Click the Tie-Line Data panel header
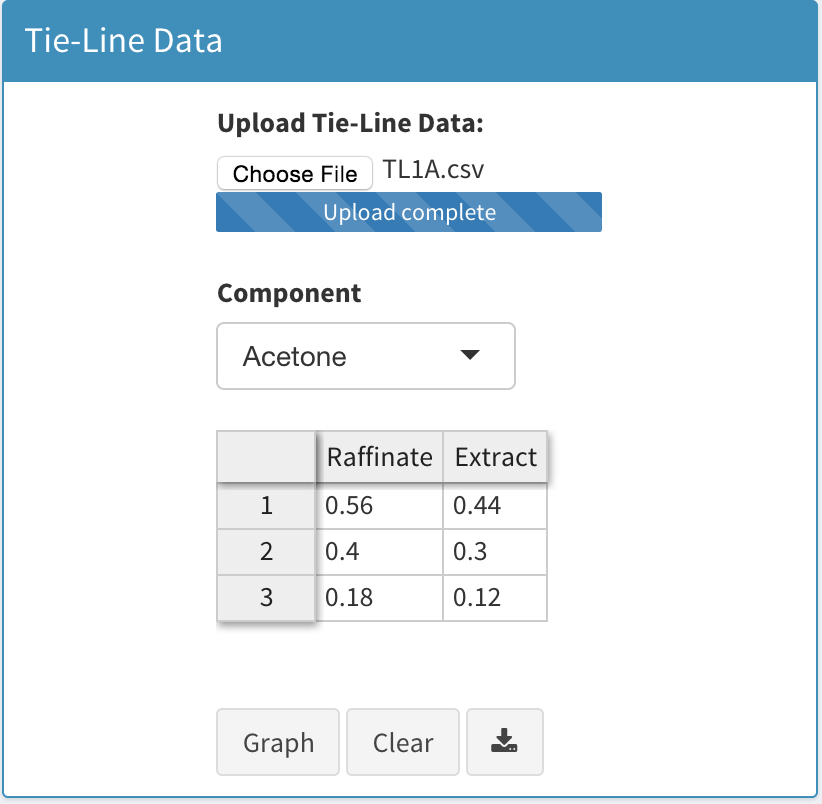The height and width of the screenshot is (804, 822). (410, 41)
